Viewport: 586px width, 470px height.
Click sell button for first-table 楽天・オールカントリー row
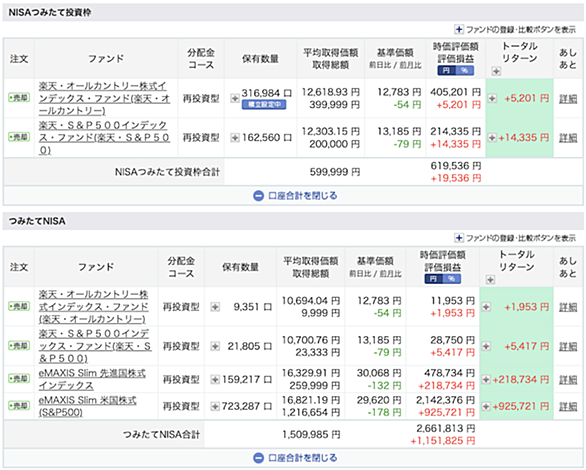(x=19, y=98)
